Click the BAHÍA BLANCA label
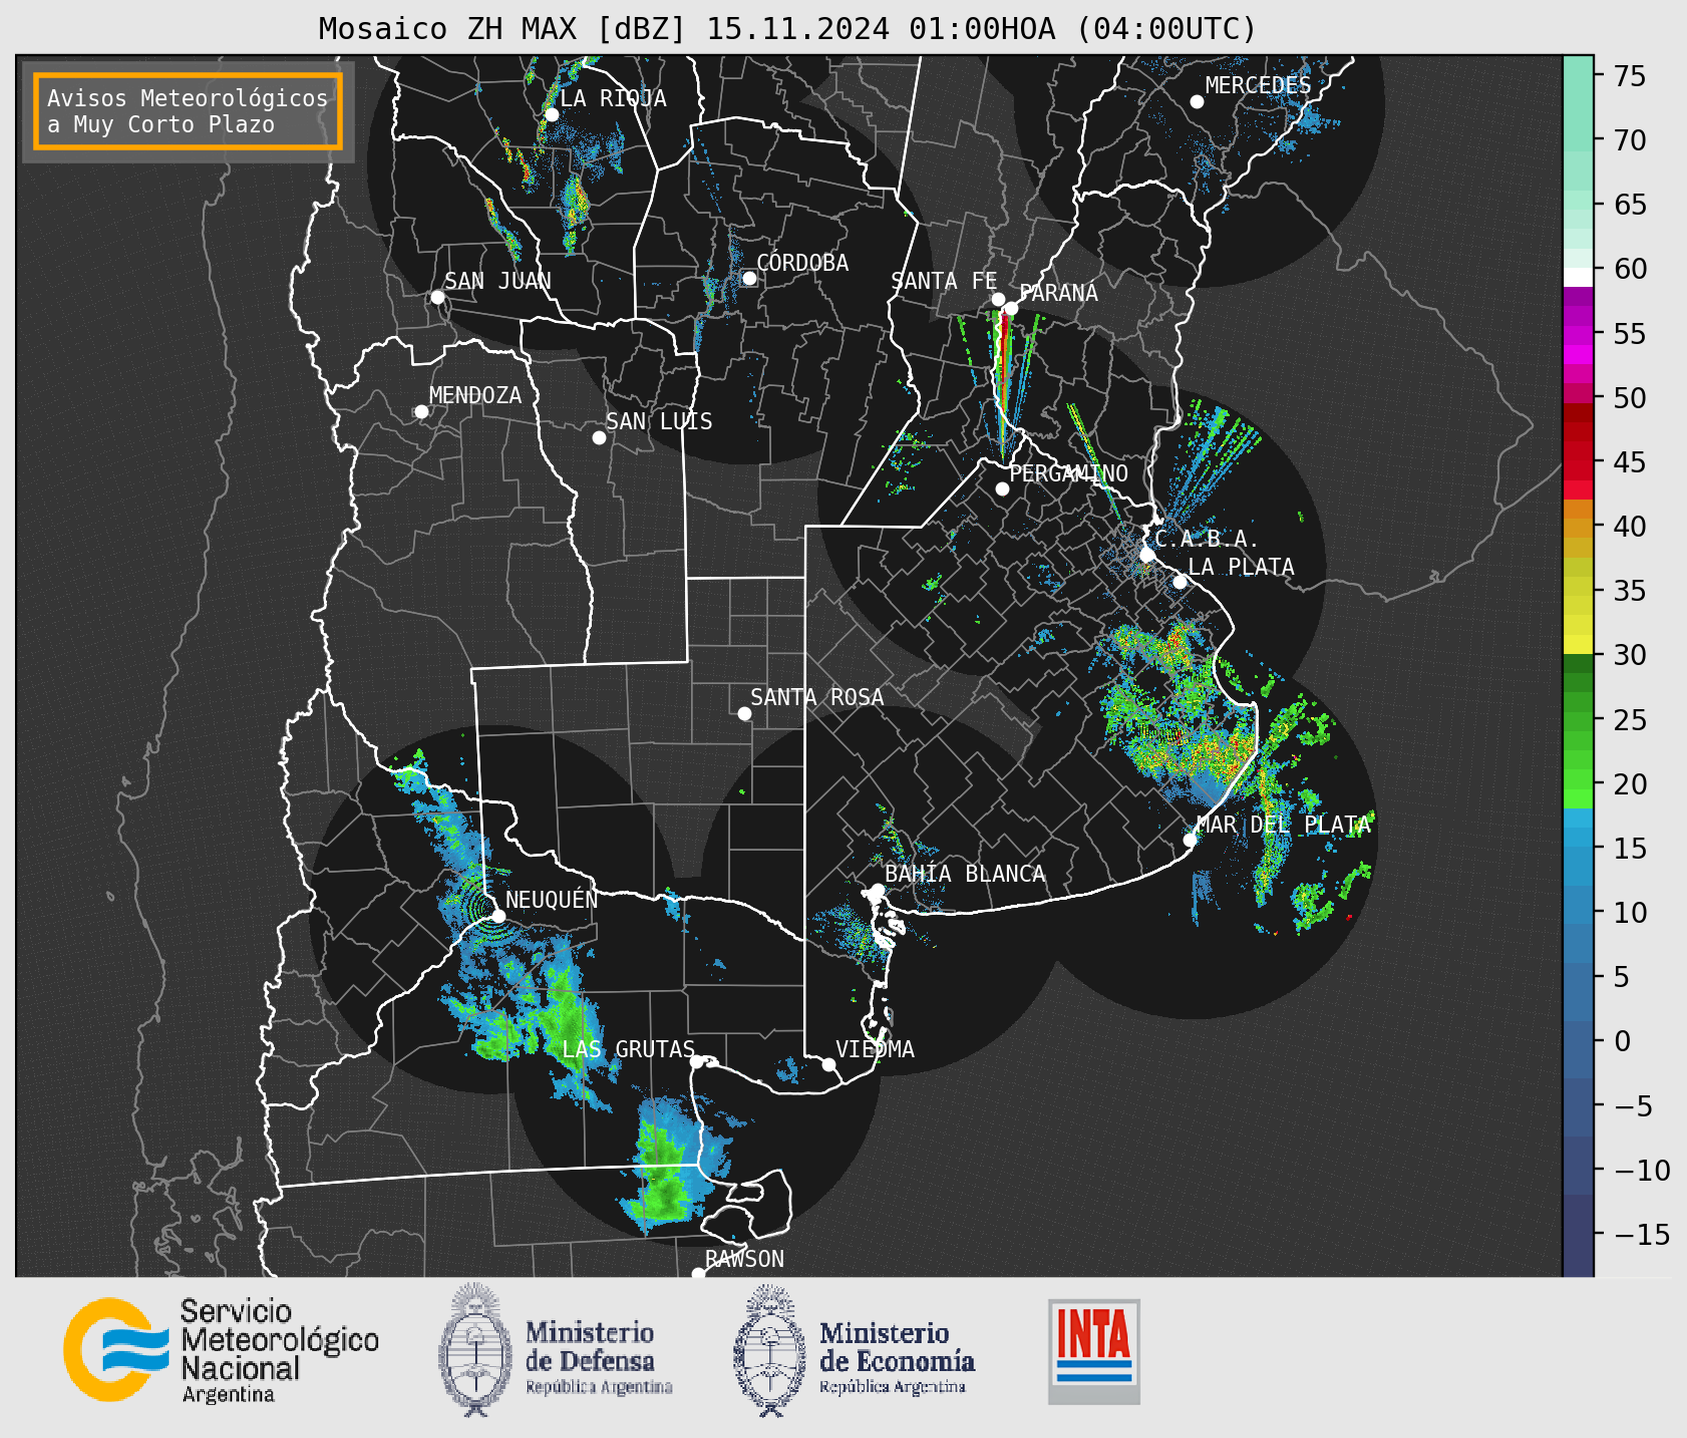This screenshot has height=1438, width=1687. (965, 874)
